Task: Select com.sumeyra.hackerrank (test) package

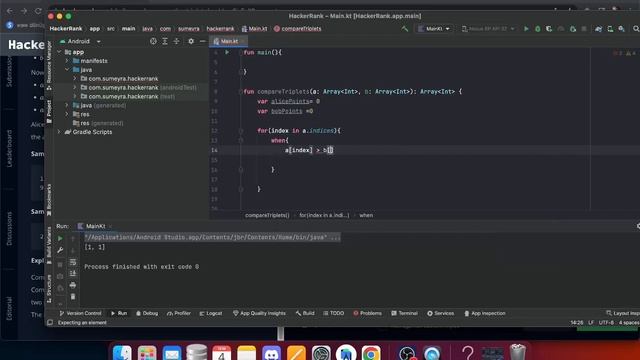Action: [127, 96]
